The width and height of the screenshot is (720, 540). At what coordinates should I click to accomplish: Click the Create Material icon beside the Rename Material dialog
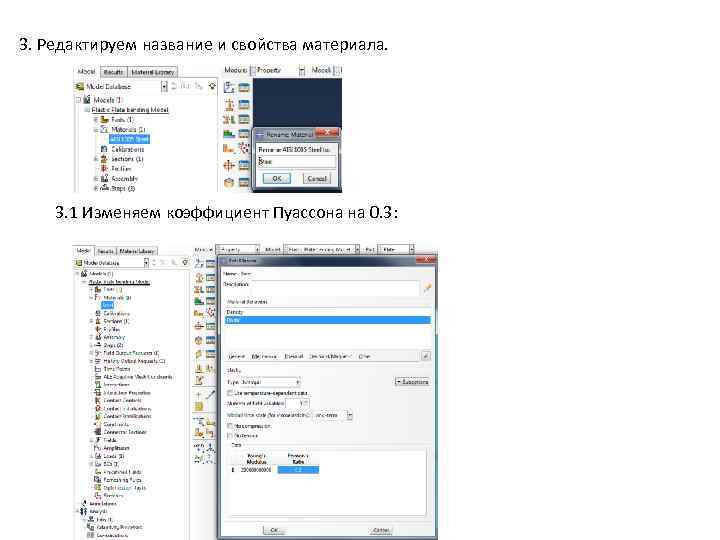coord(229,87)
